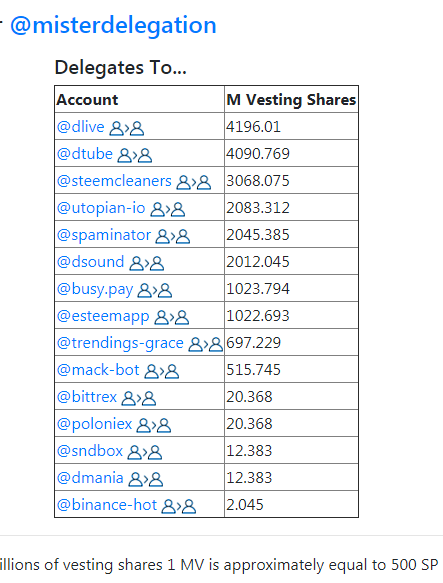Open the @steemcleaners account link

[x=114, y=181]
